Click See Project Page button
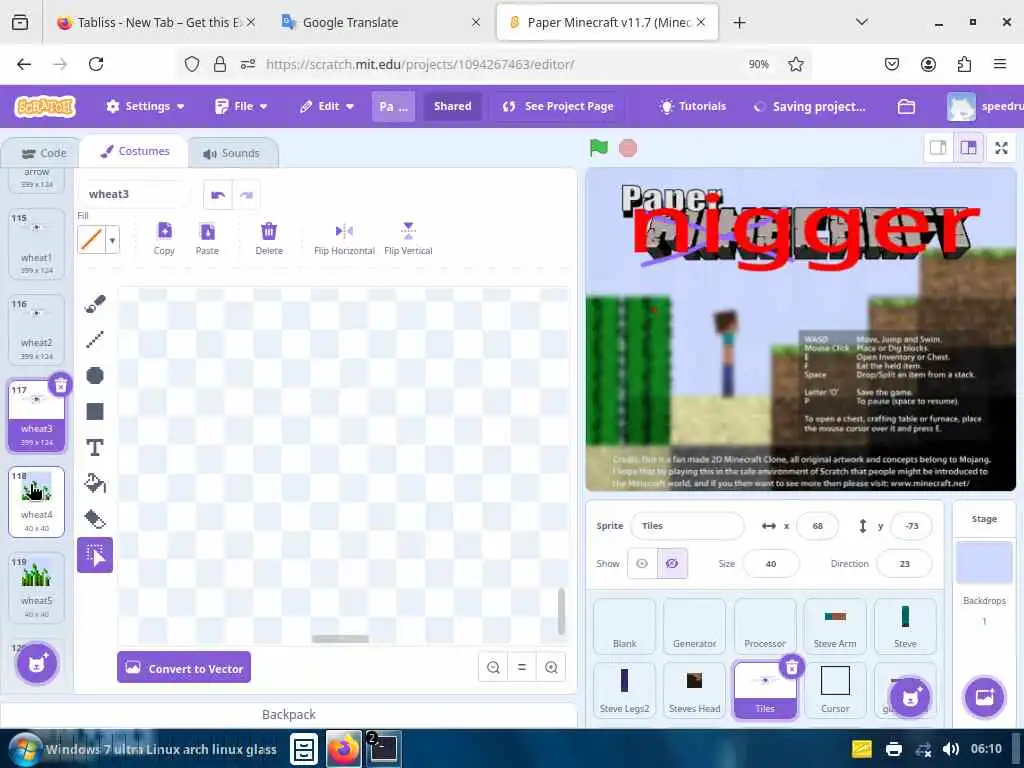The height and width of the screenshot is (768, 1024). (x=558, y=106)
